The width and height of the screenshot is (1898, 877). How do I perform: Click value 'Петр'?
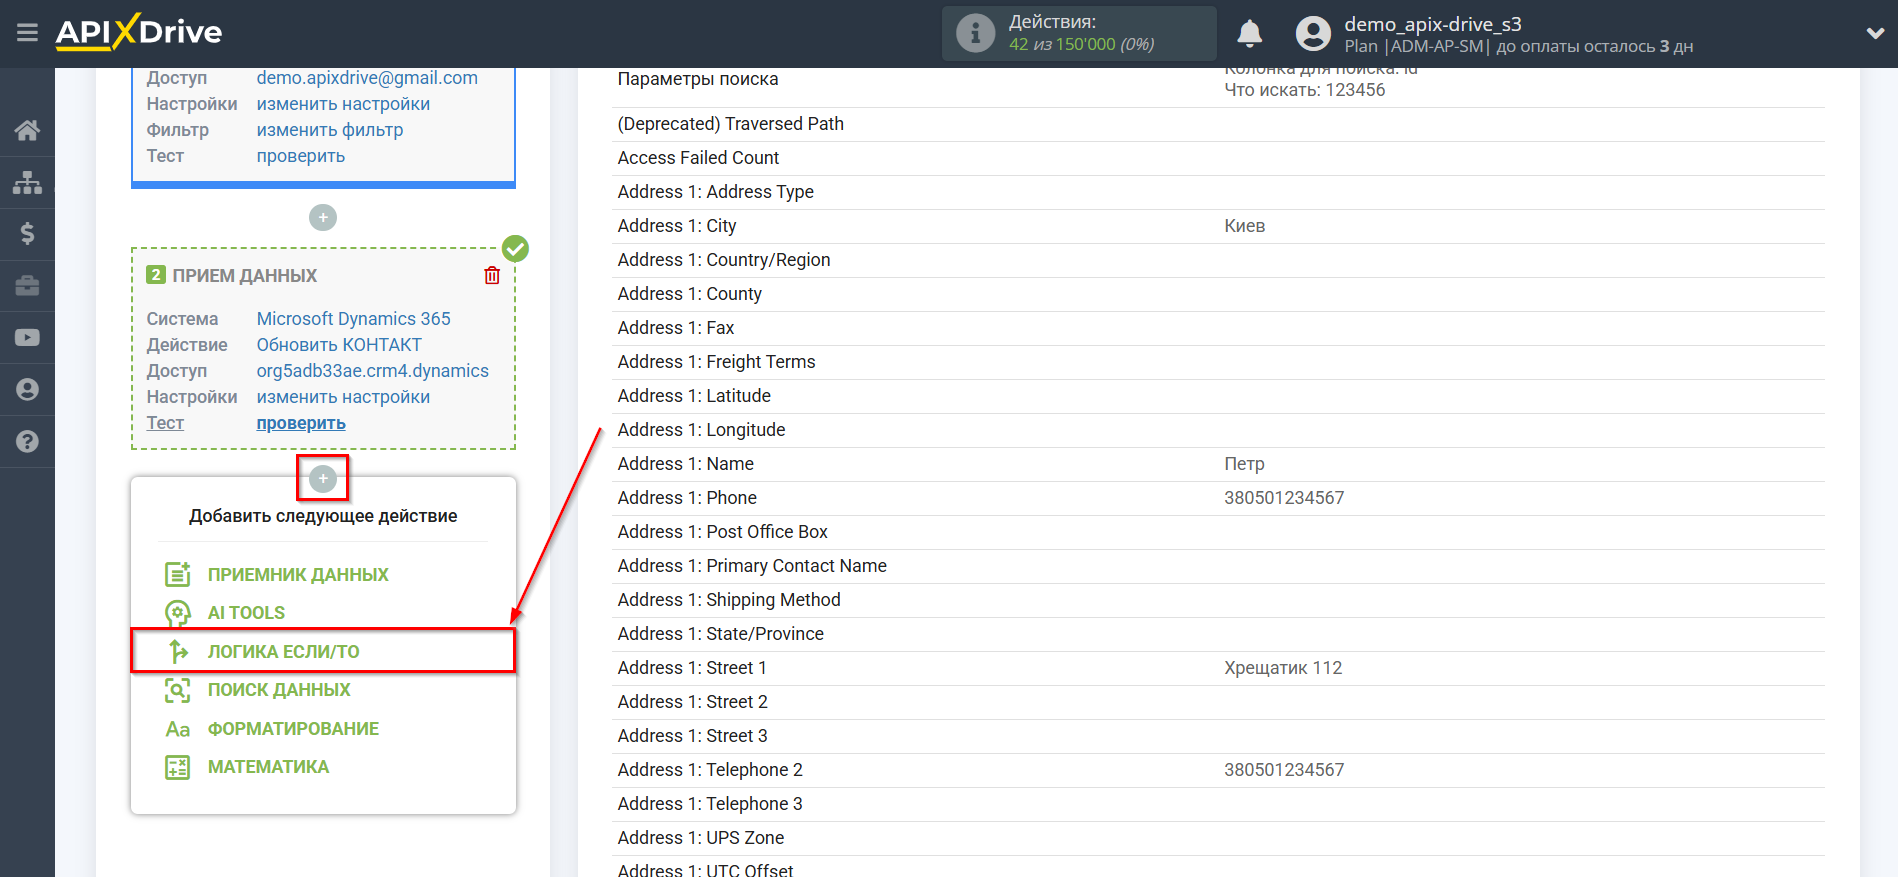coord(1244,464)
